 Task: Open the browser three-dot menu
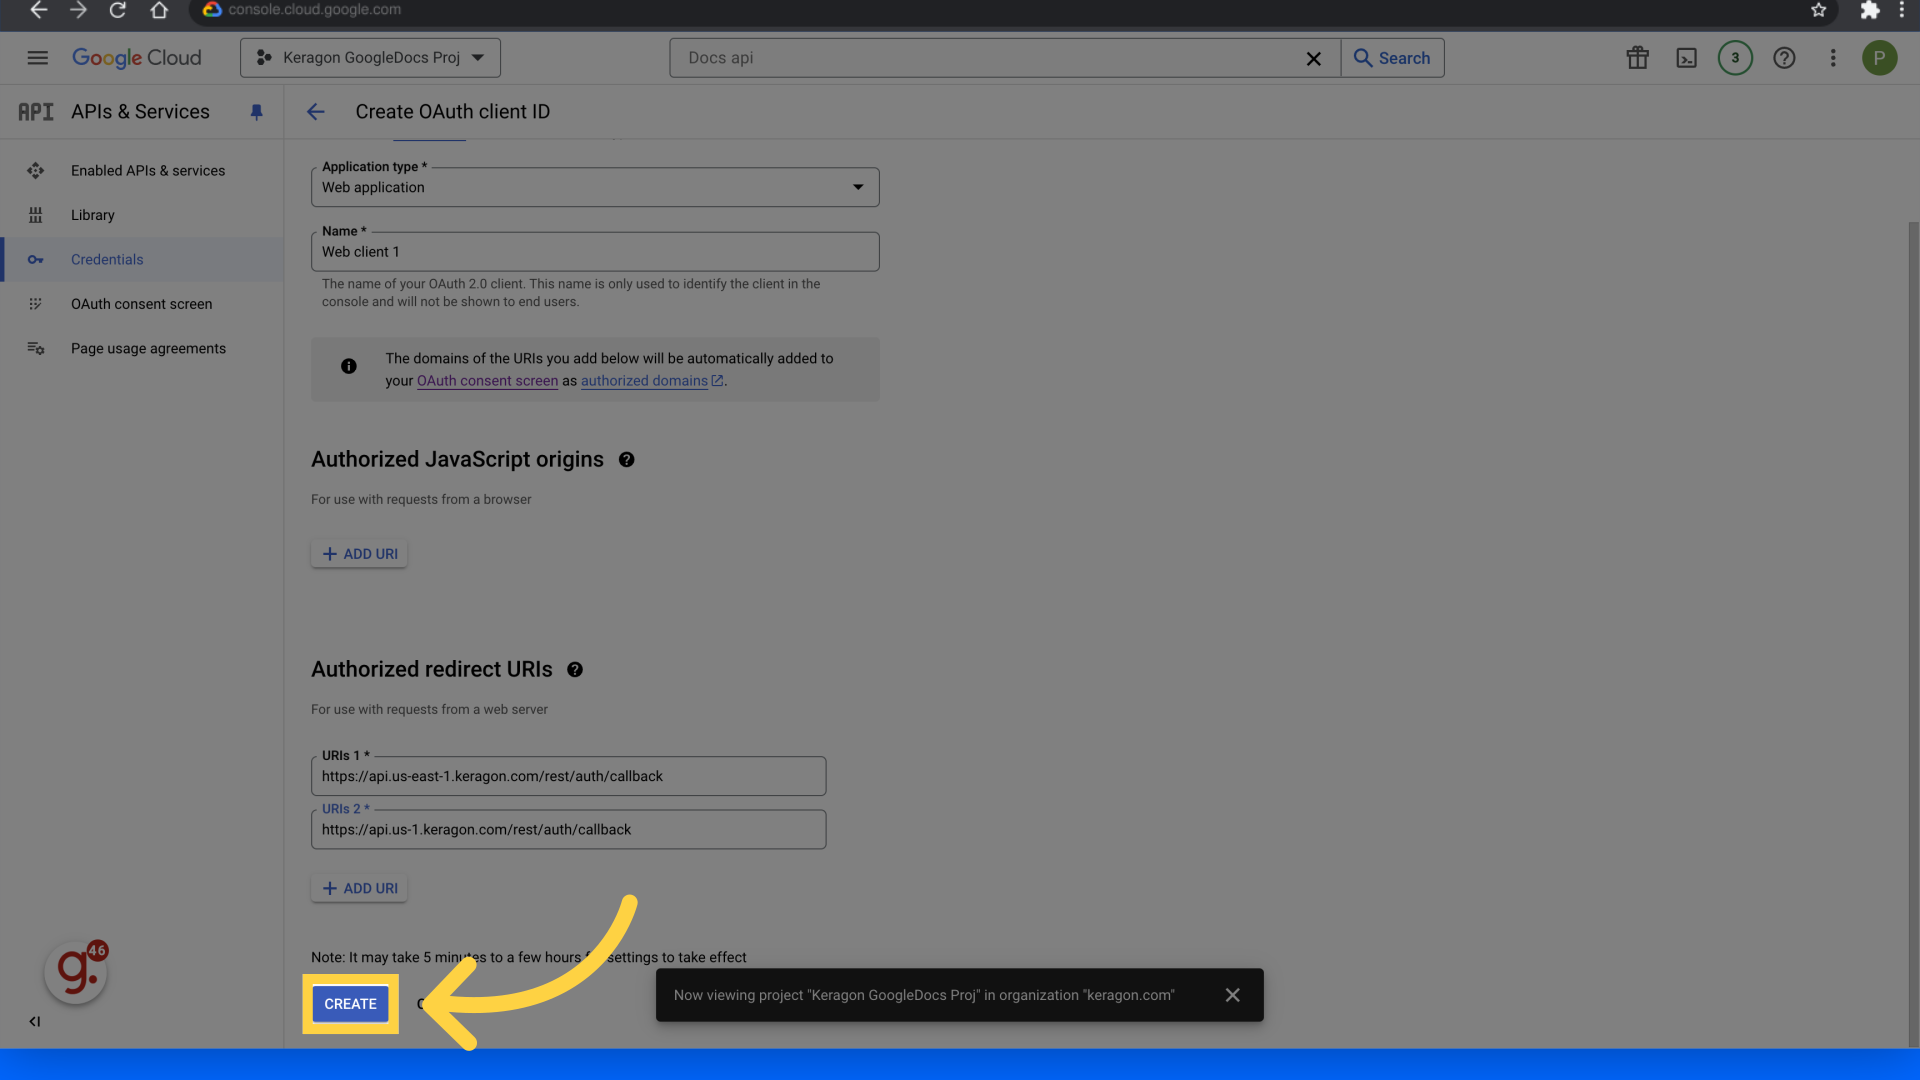(1902, 10)
